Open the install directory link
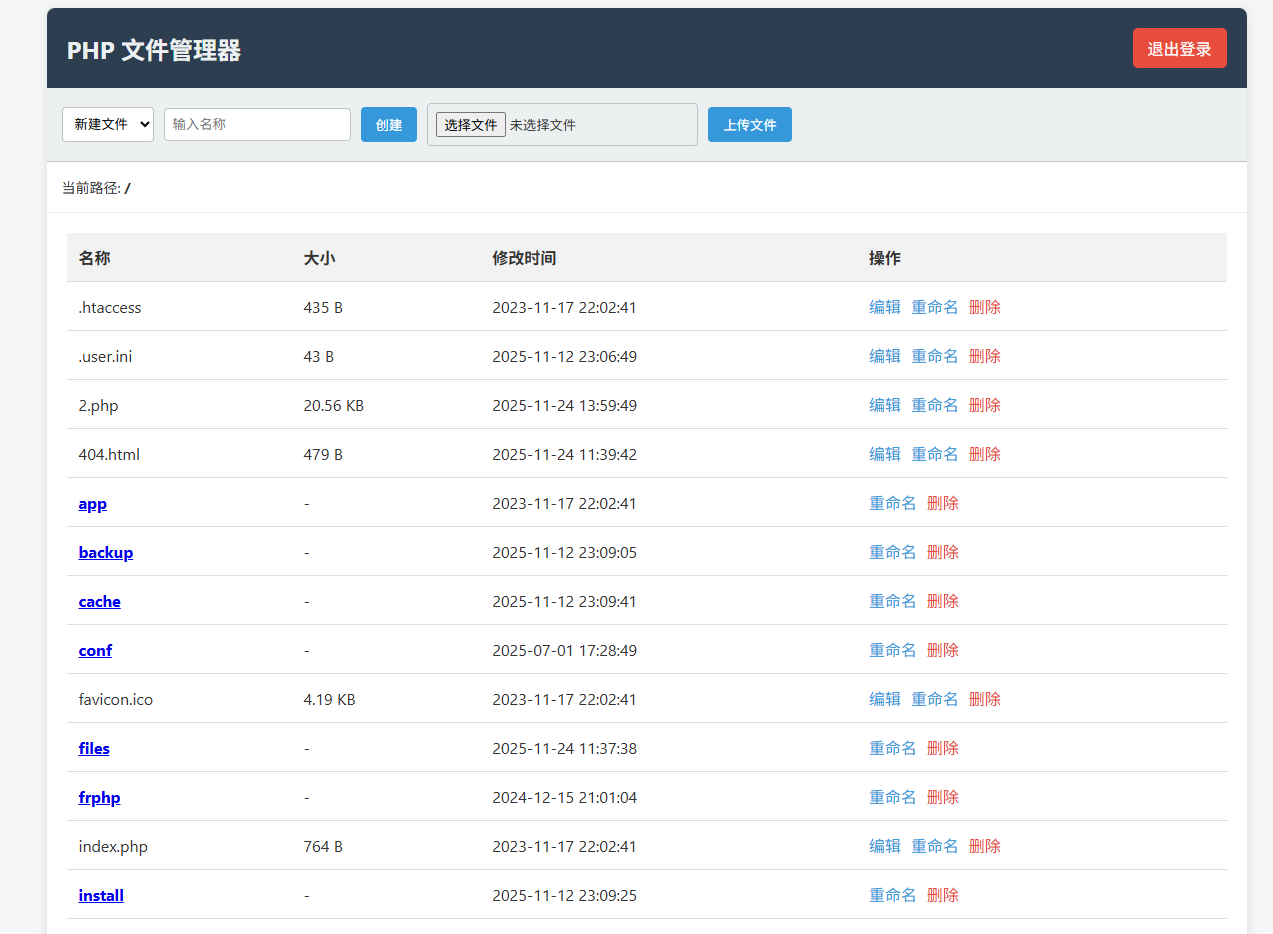The image size is (1273, 934). coord(101,896)
